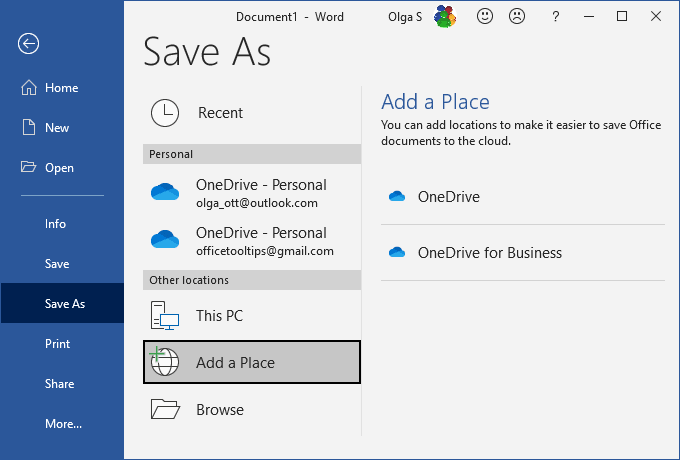Choose OneDrive - Personal olga_ott@outlook.com

(252, 192)
